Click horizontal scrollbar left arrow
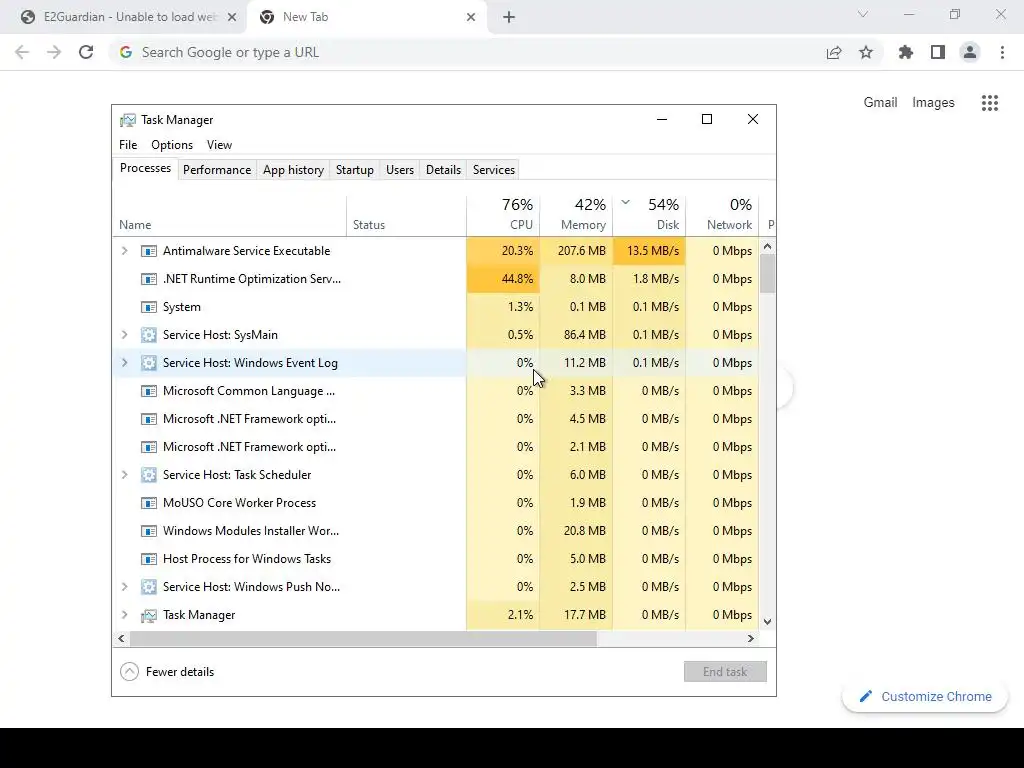 point(121,639)
